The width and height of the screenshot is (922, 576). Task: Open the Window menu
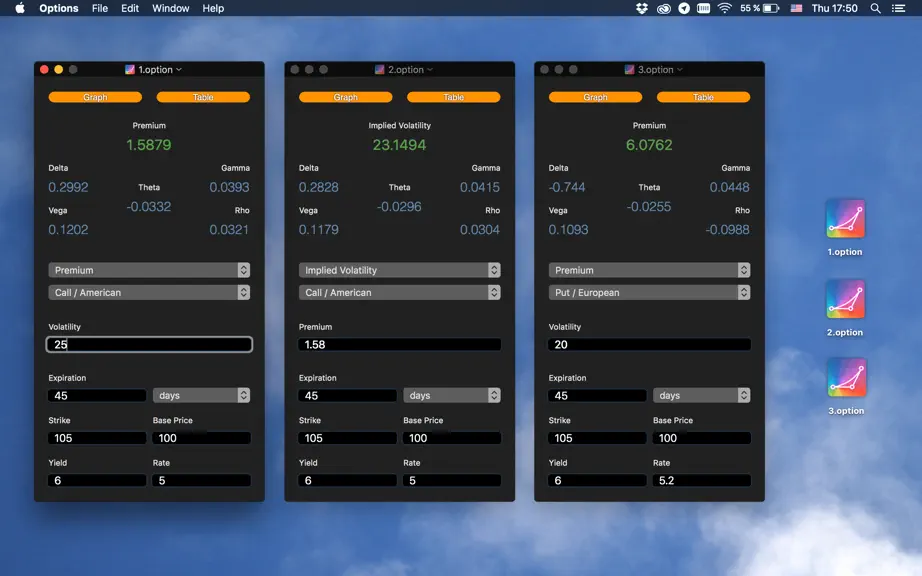[171, 8]
